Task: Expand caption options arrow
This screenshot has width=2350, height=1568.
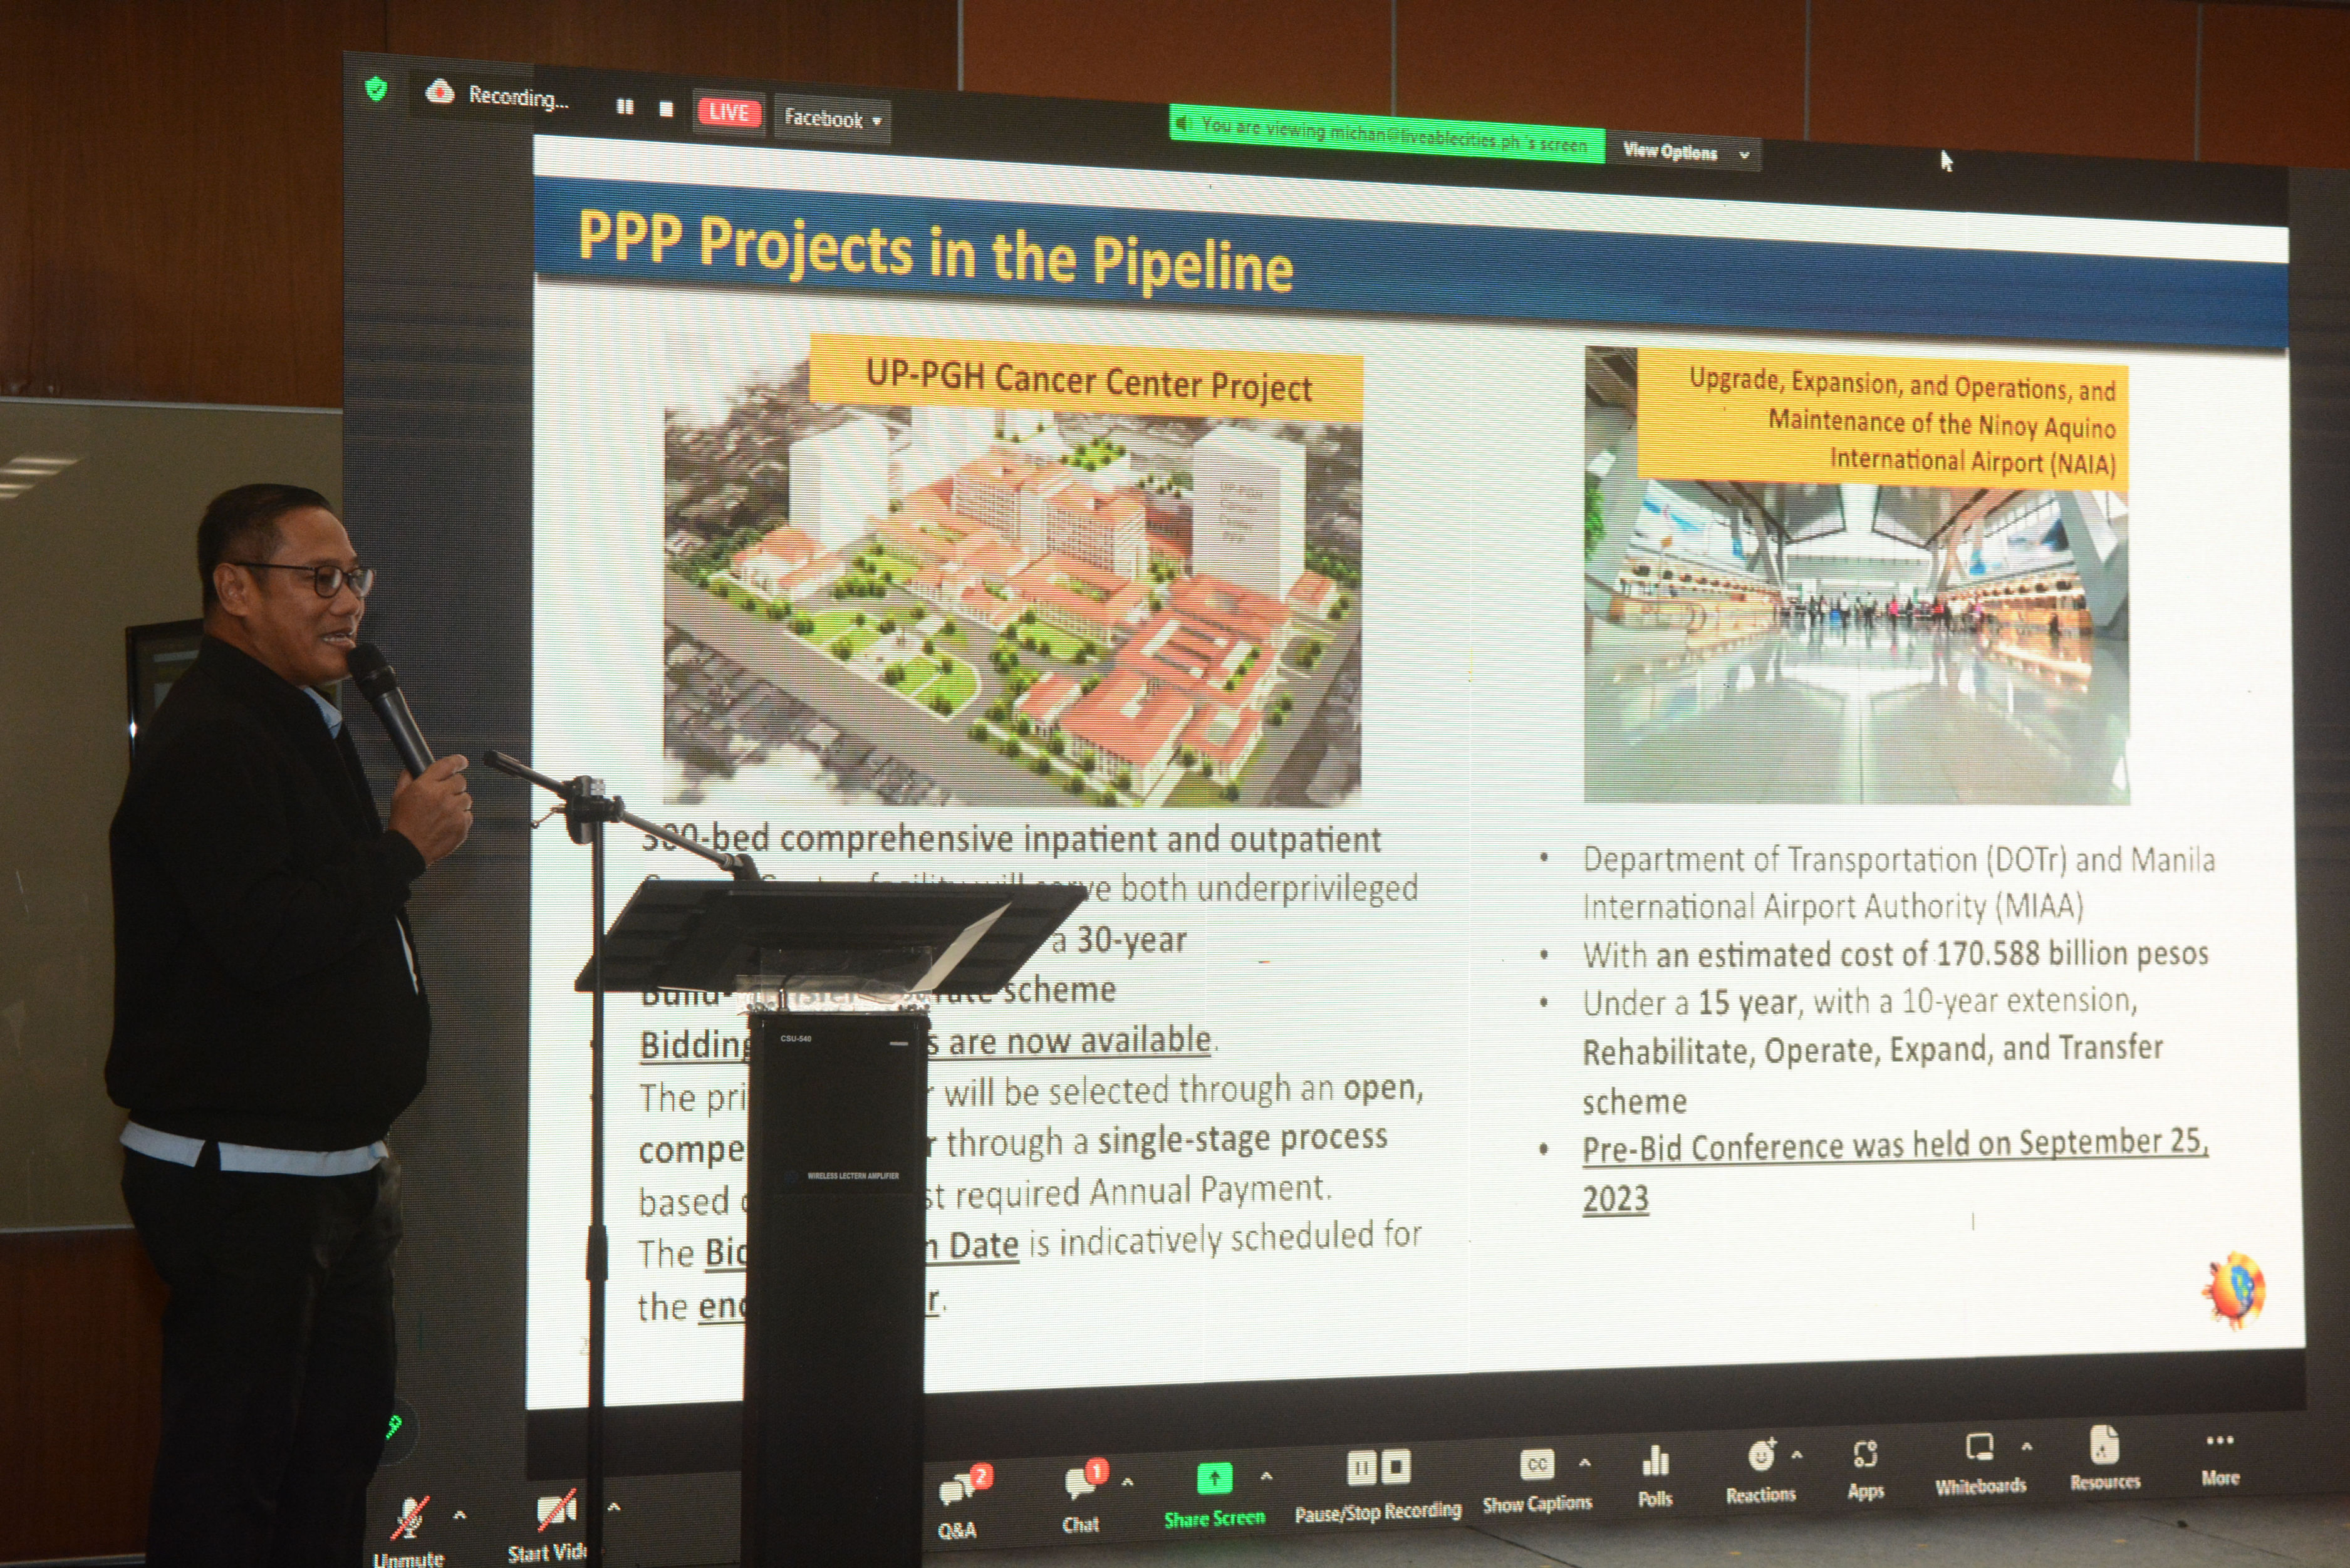Action: pos(1585,1464)
